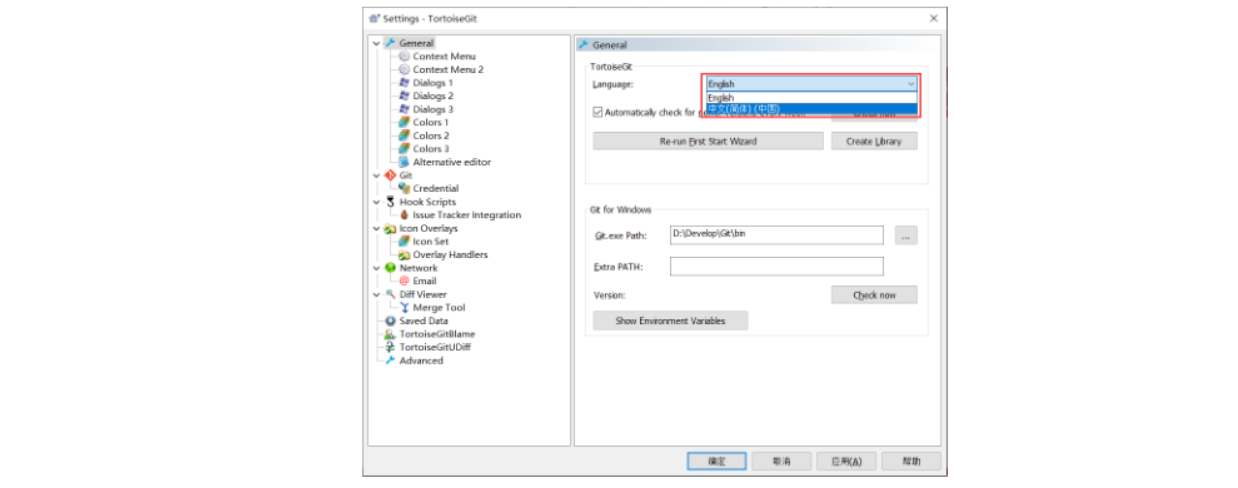Click the Credential keys icon

(404, 188)
